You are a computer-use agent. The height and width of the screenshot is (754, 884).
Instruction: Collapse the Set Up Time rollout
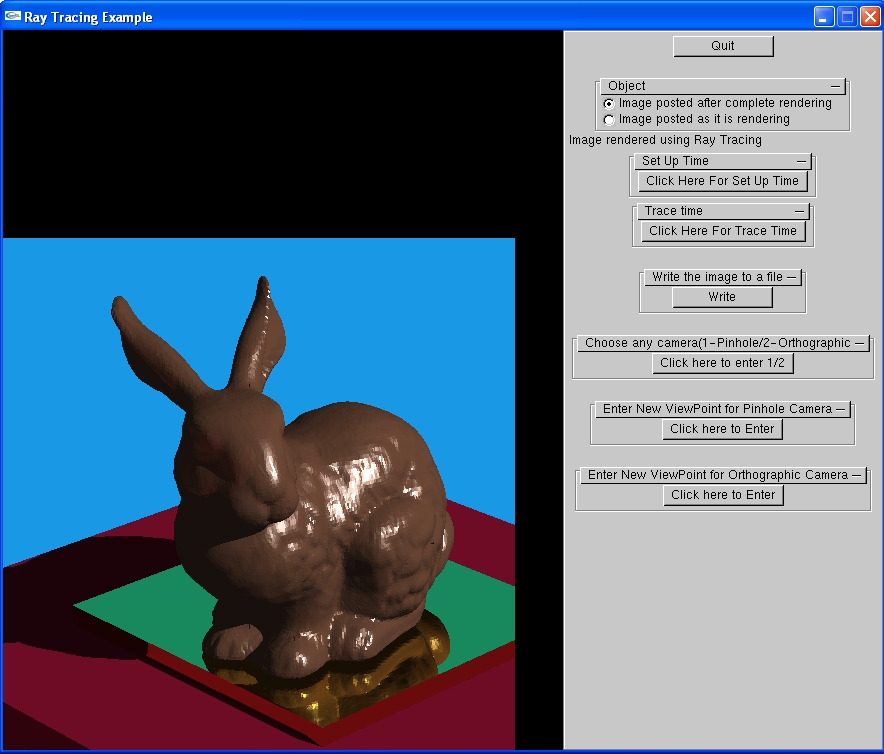(x=723, y=161)
